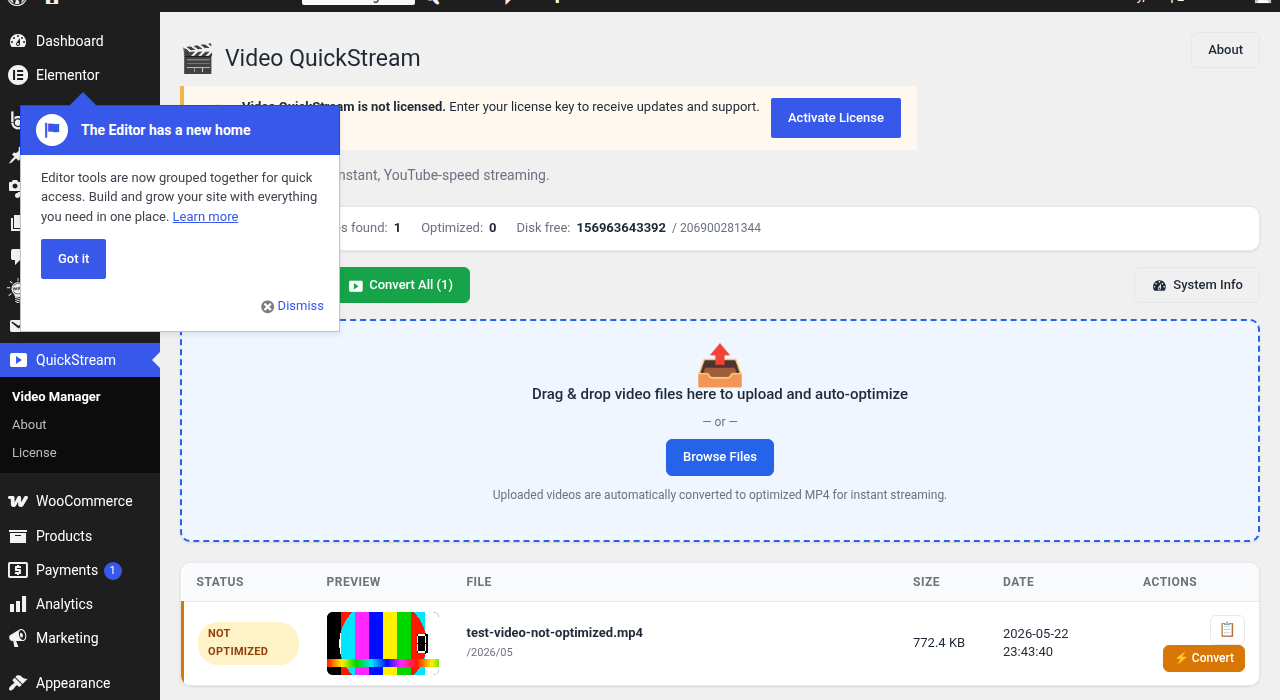Viewport: 1280px width, 700px height.
Task: Click the /2026/05 folder path text
Action: (489, 653)
